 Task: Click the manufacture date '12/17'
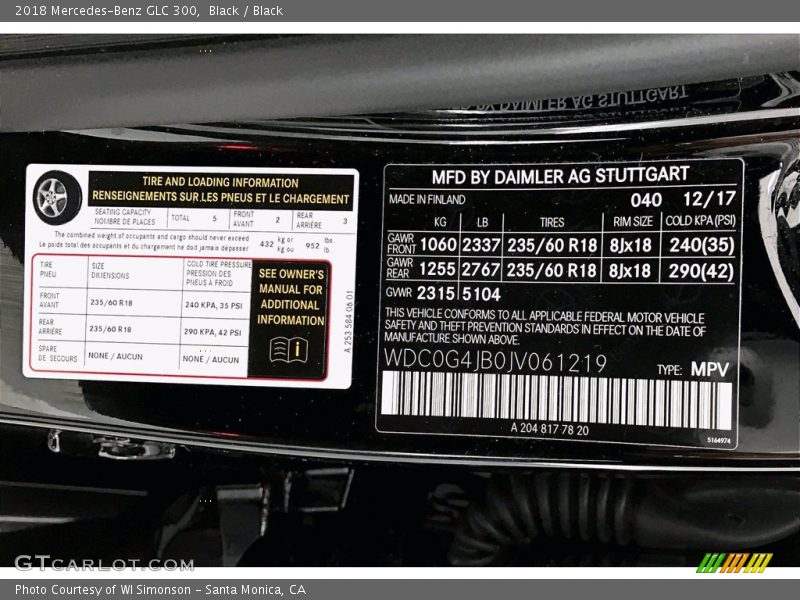(x=709, y=198)
